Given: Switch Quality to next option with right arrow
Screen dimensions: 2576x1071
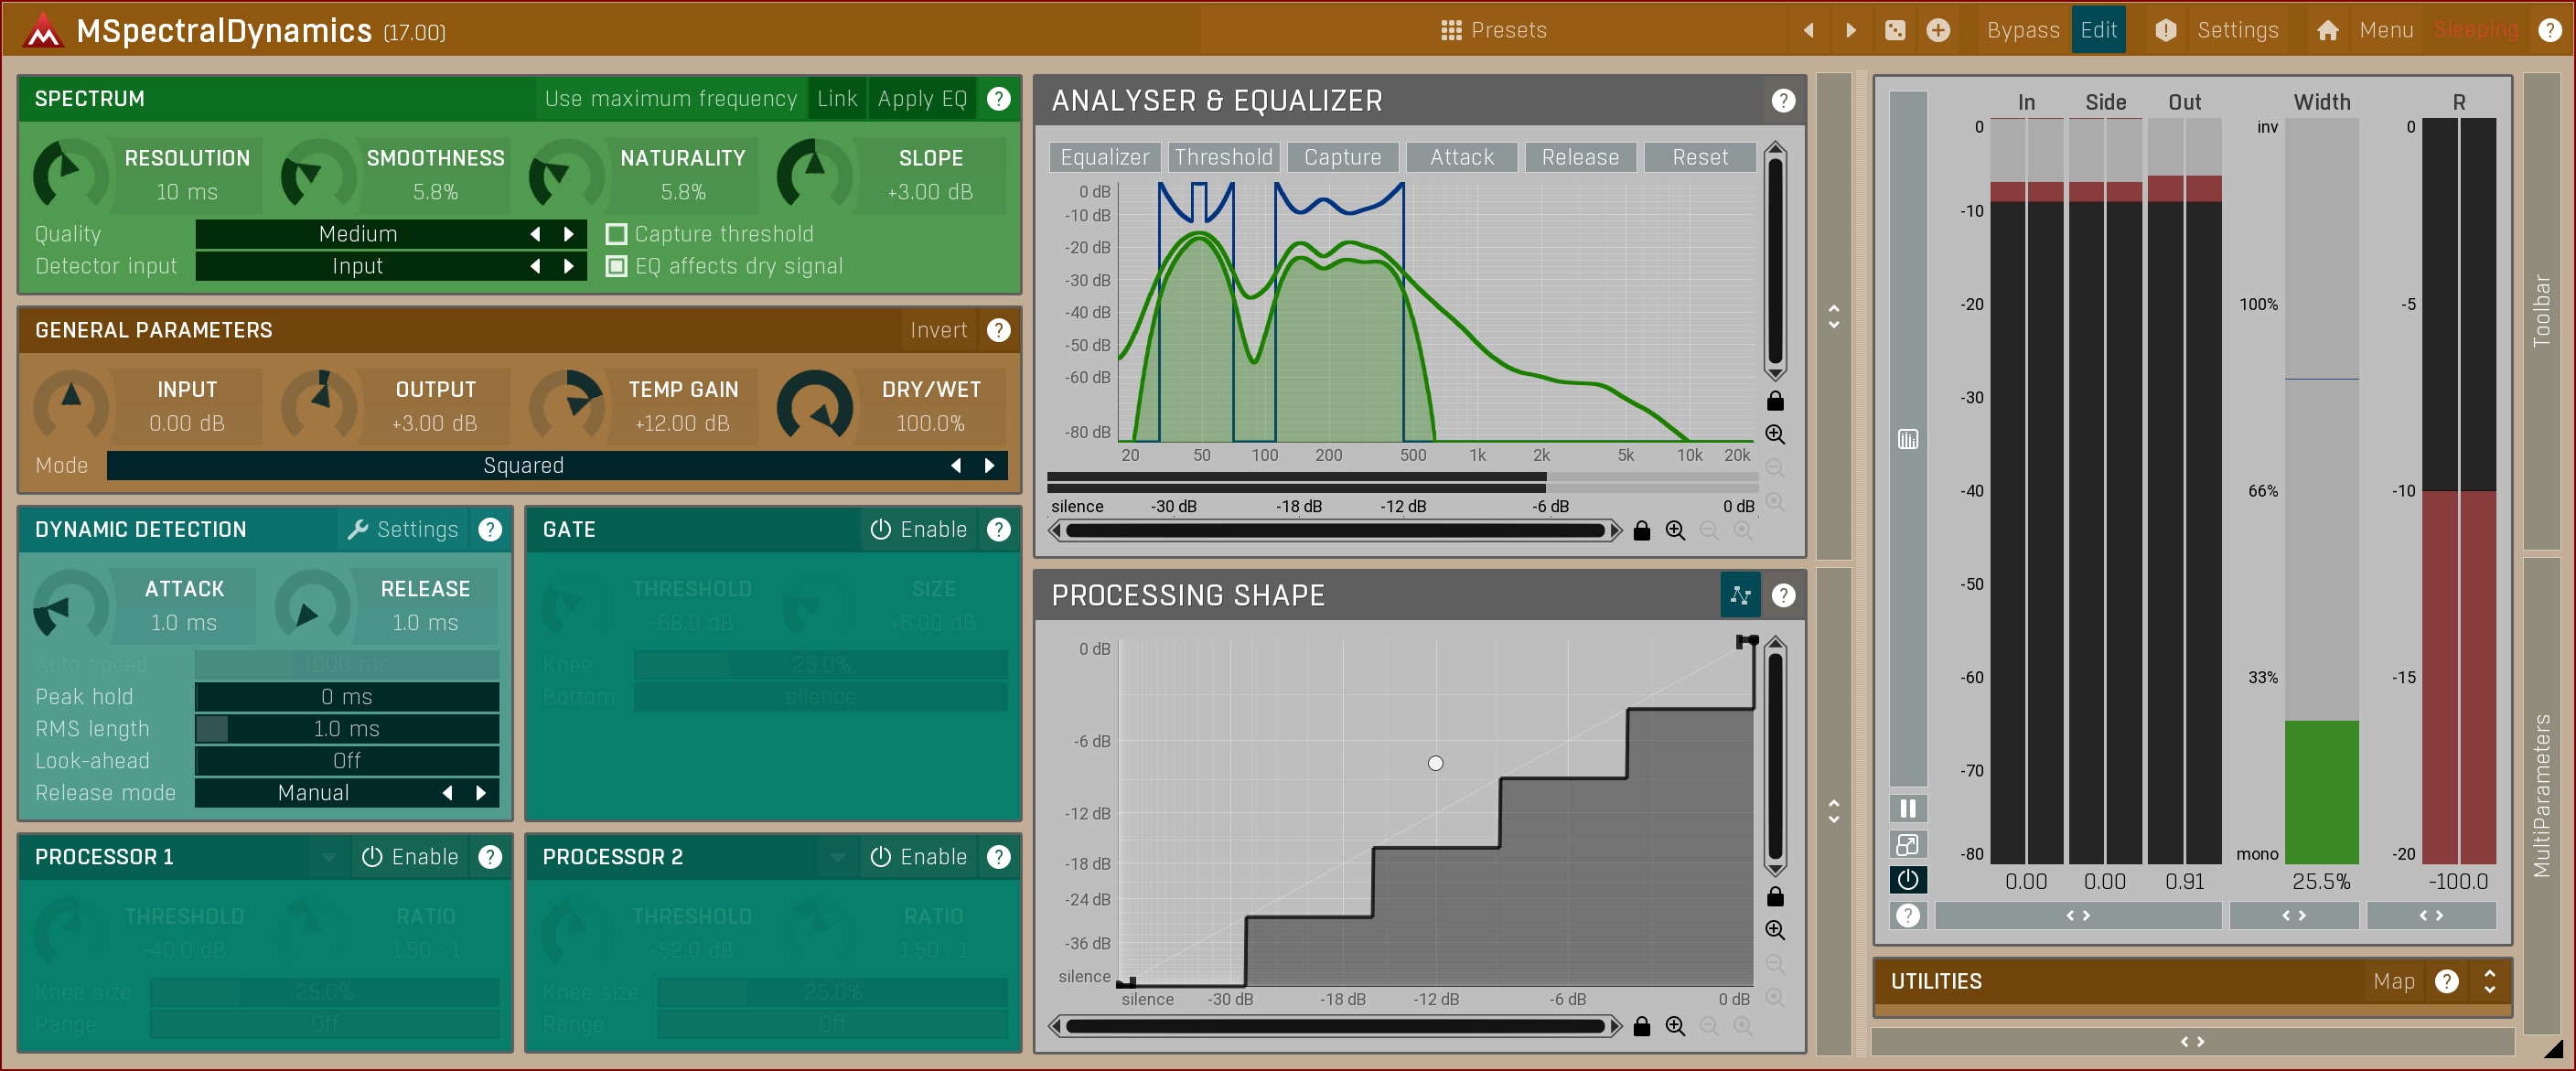Looking at the screenshot, I should [x=569, y=234].
